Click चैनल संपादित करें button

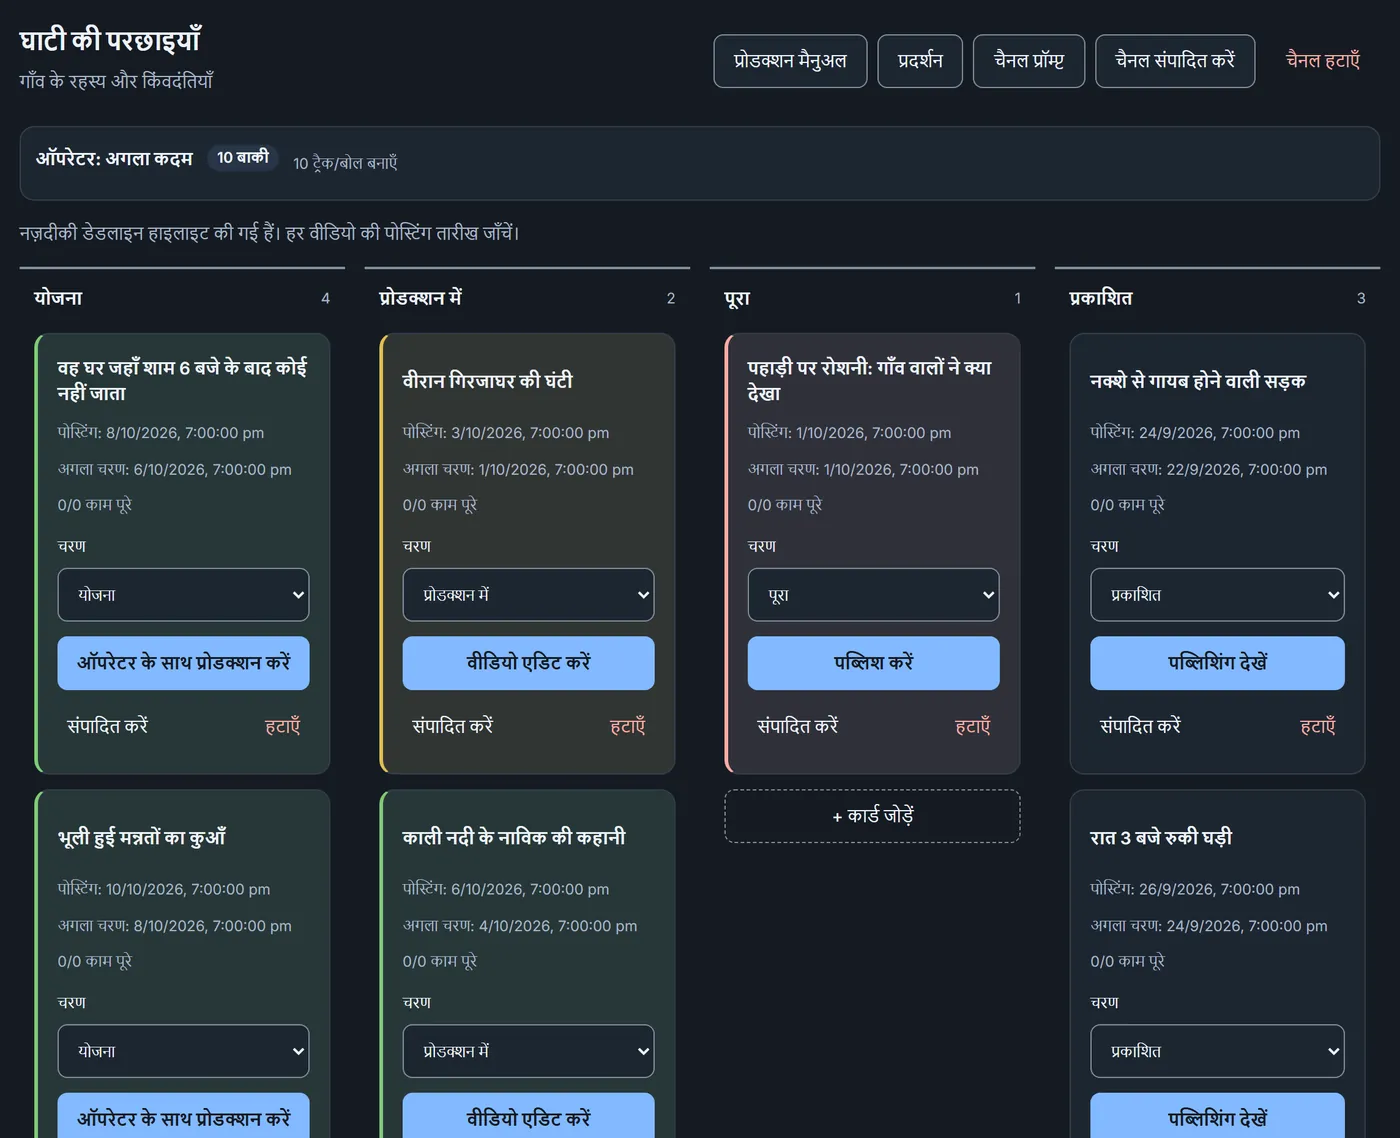pyautogui.click(x=1175, y=61)
